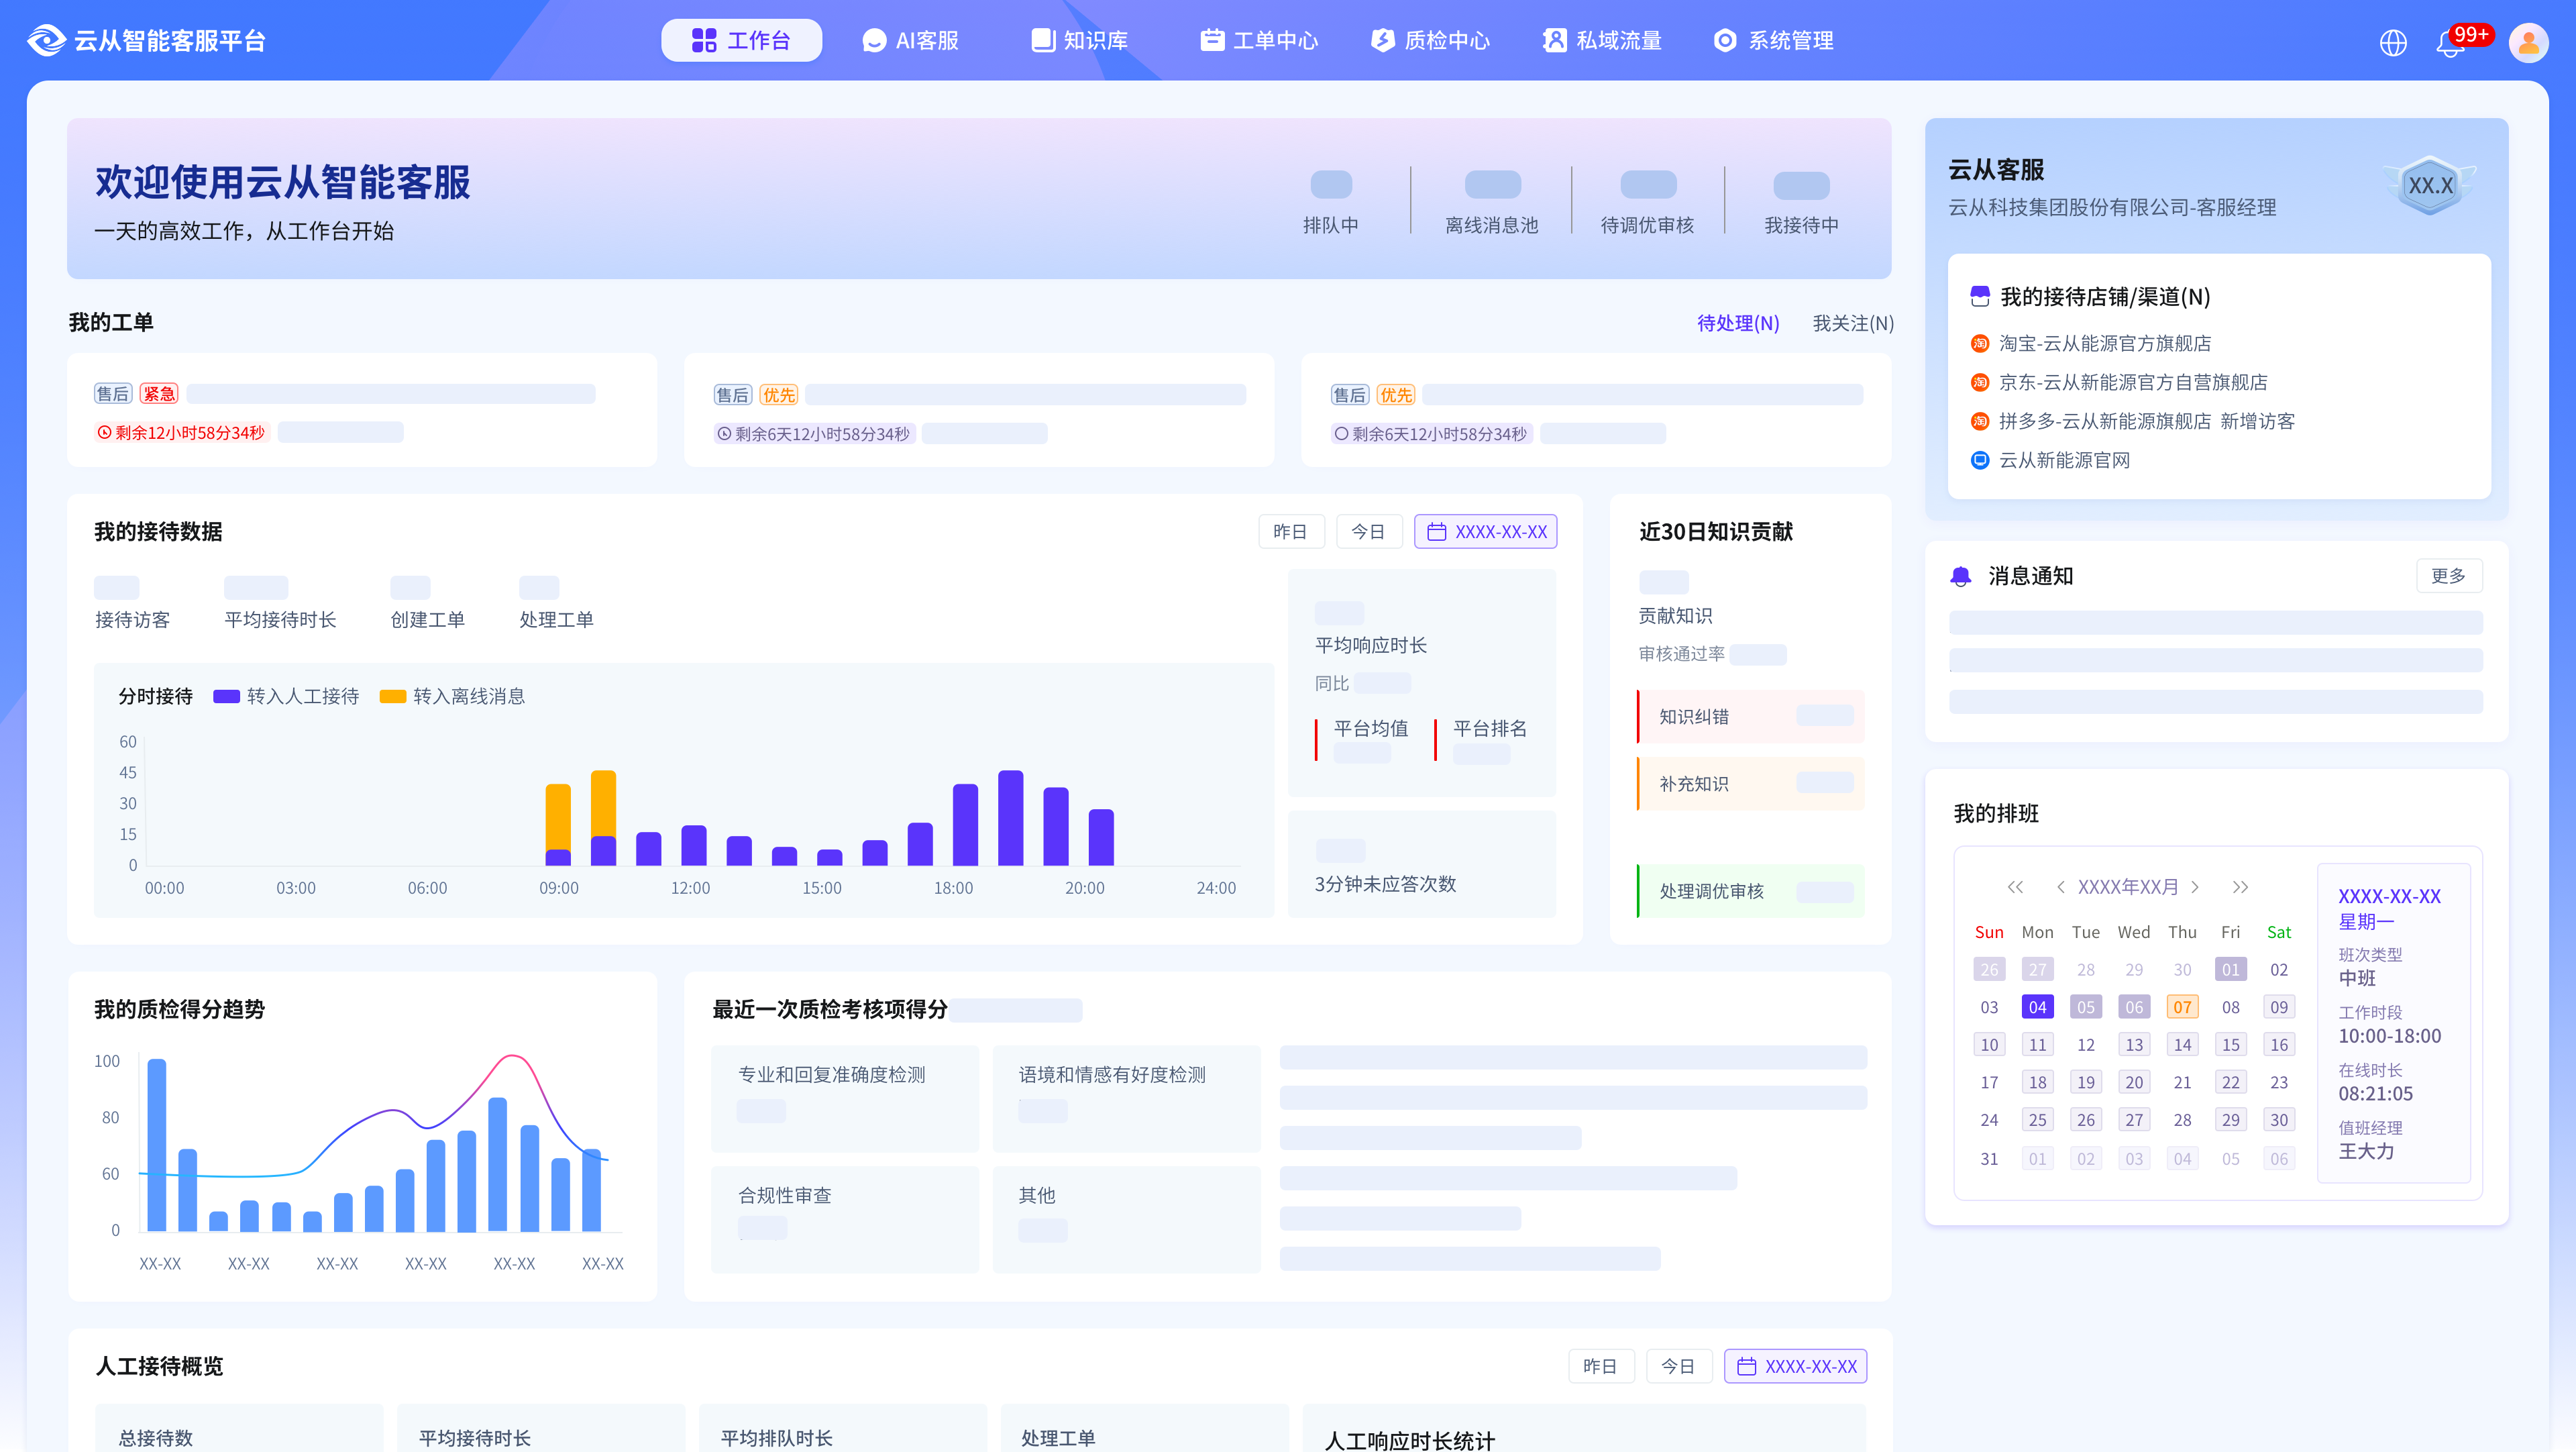Switch to 我关注(N) tab
The width and height of the screenshot is (2576, 1452).
(1852, 323)
